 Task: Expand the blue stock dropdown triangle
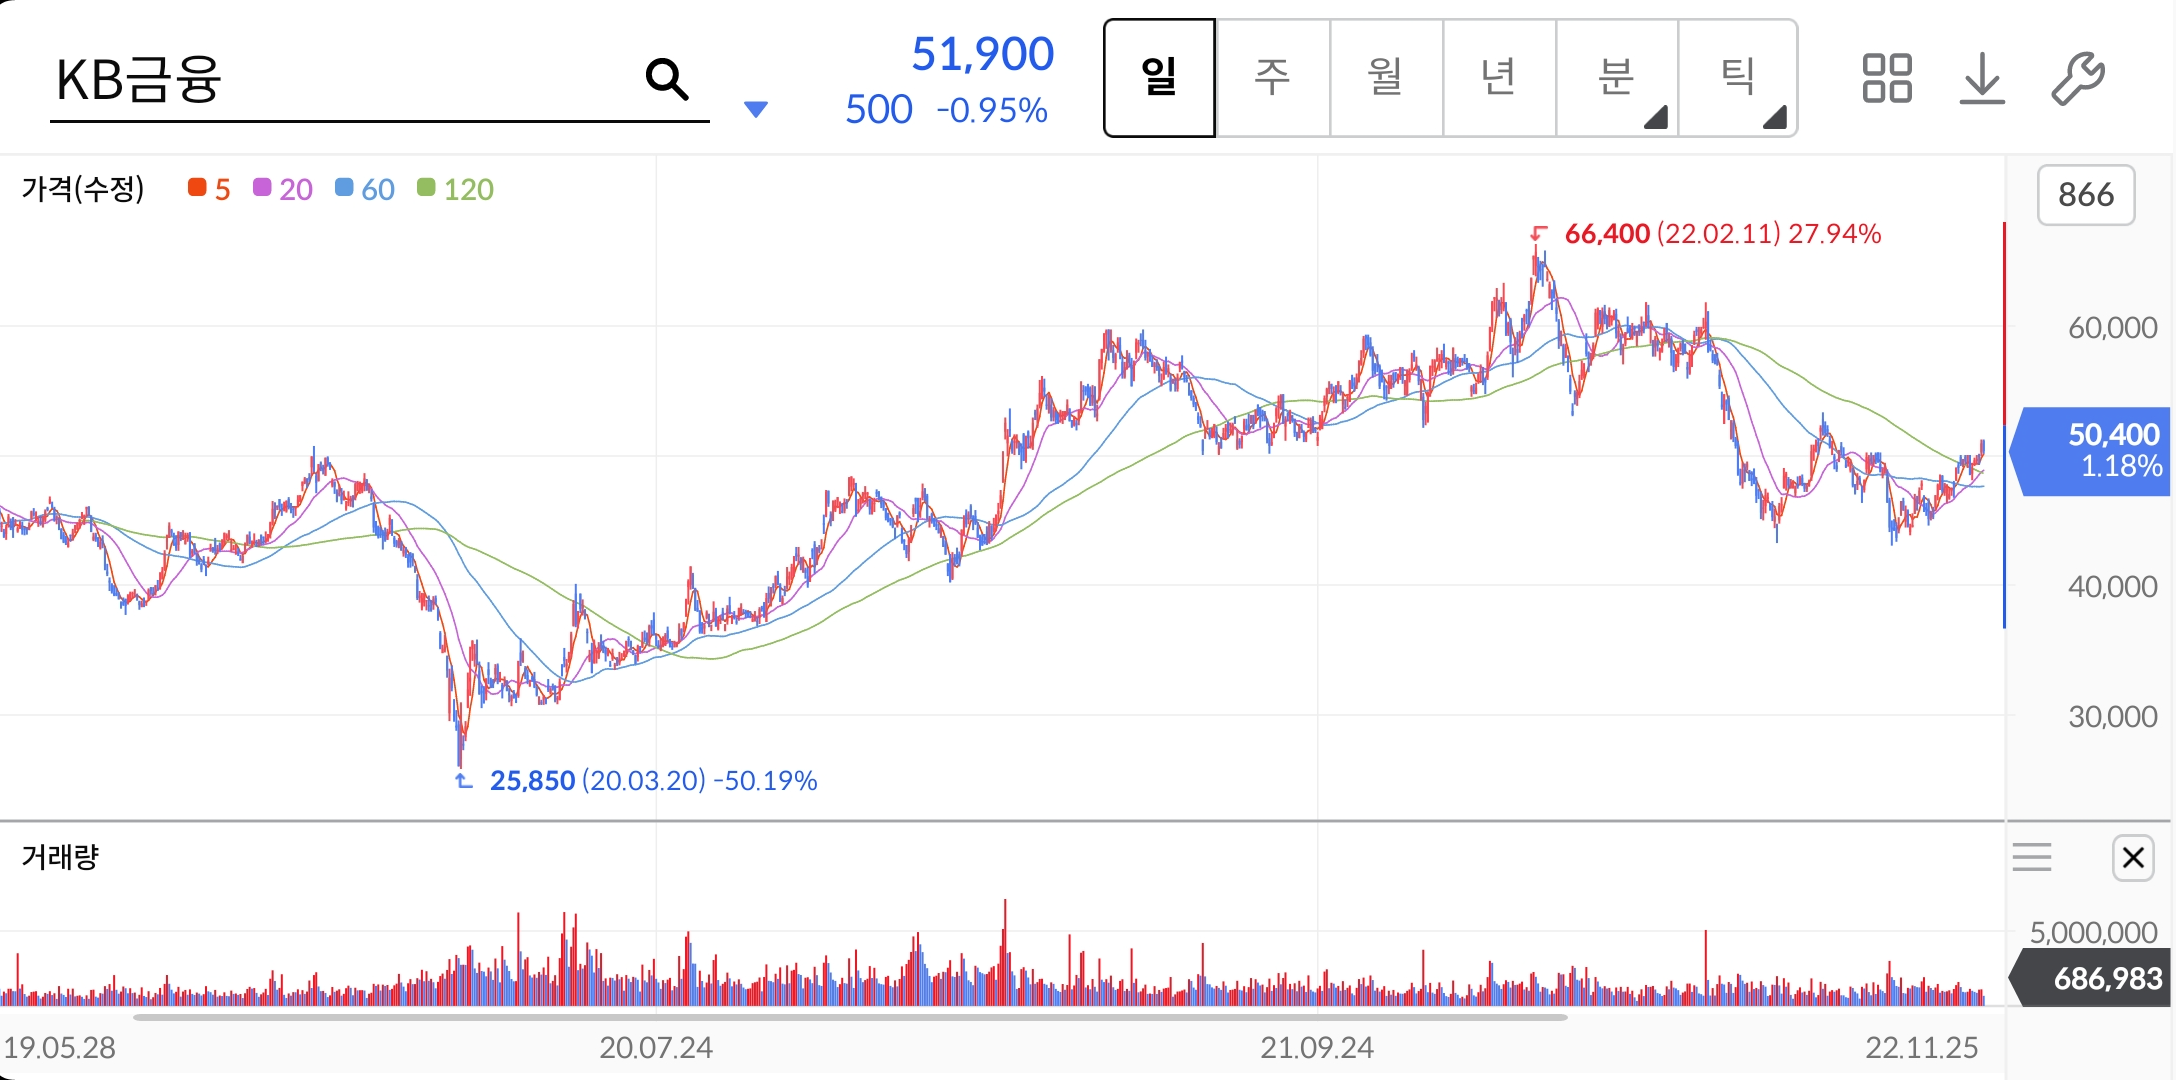[x=756, y=109]
